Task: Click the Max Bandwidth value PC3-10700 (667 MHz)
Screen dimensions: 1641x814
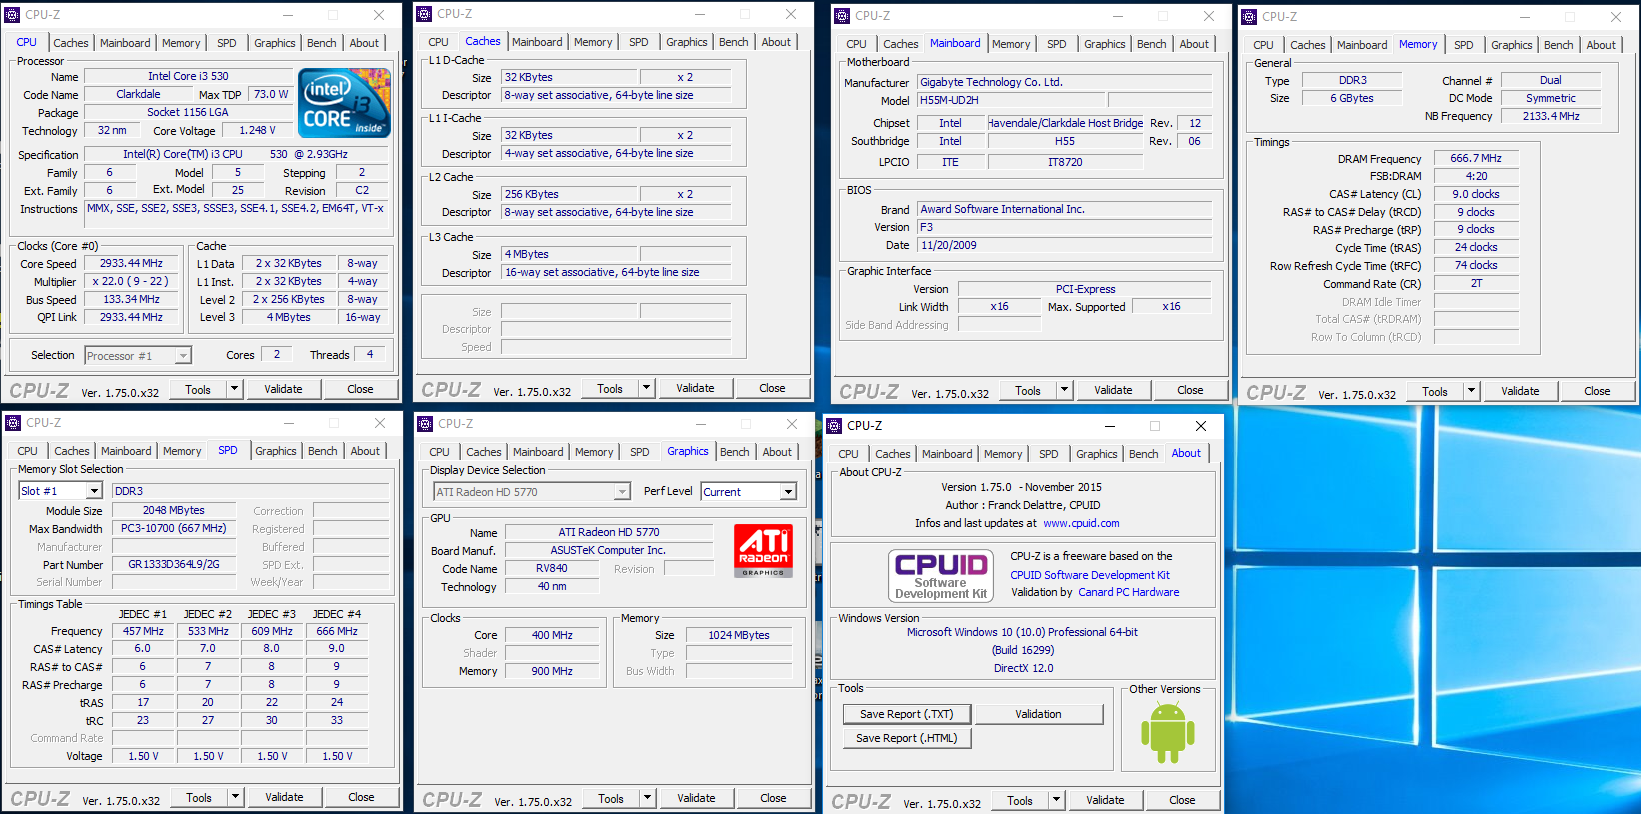Action: click(174, 528)
